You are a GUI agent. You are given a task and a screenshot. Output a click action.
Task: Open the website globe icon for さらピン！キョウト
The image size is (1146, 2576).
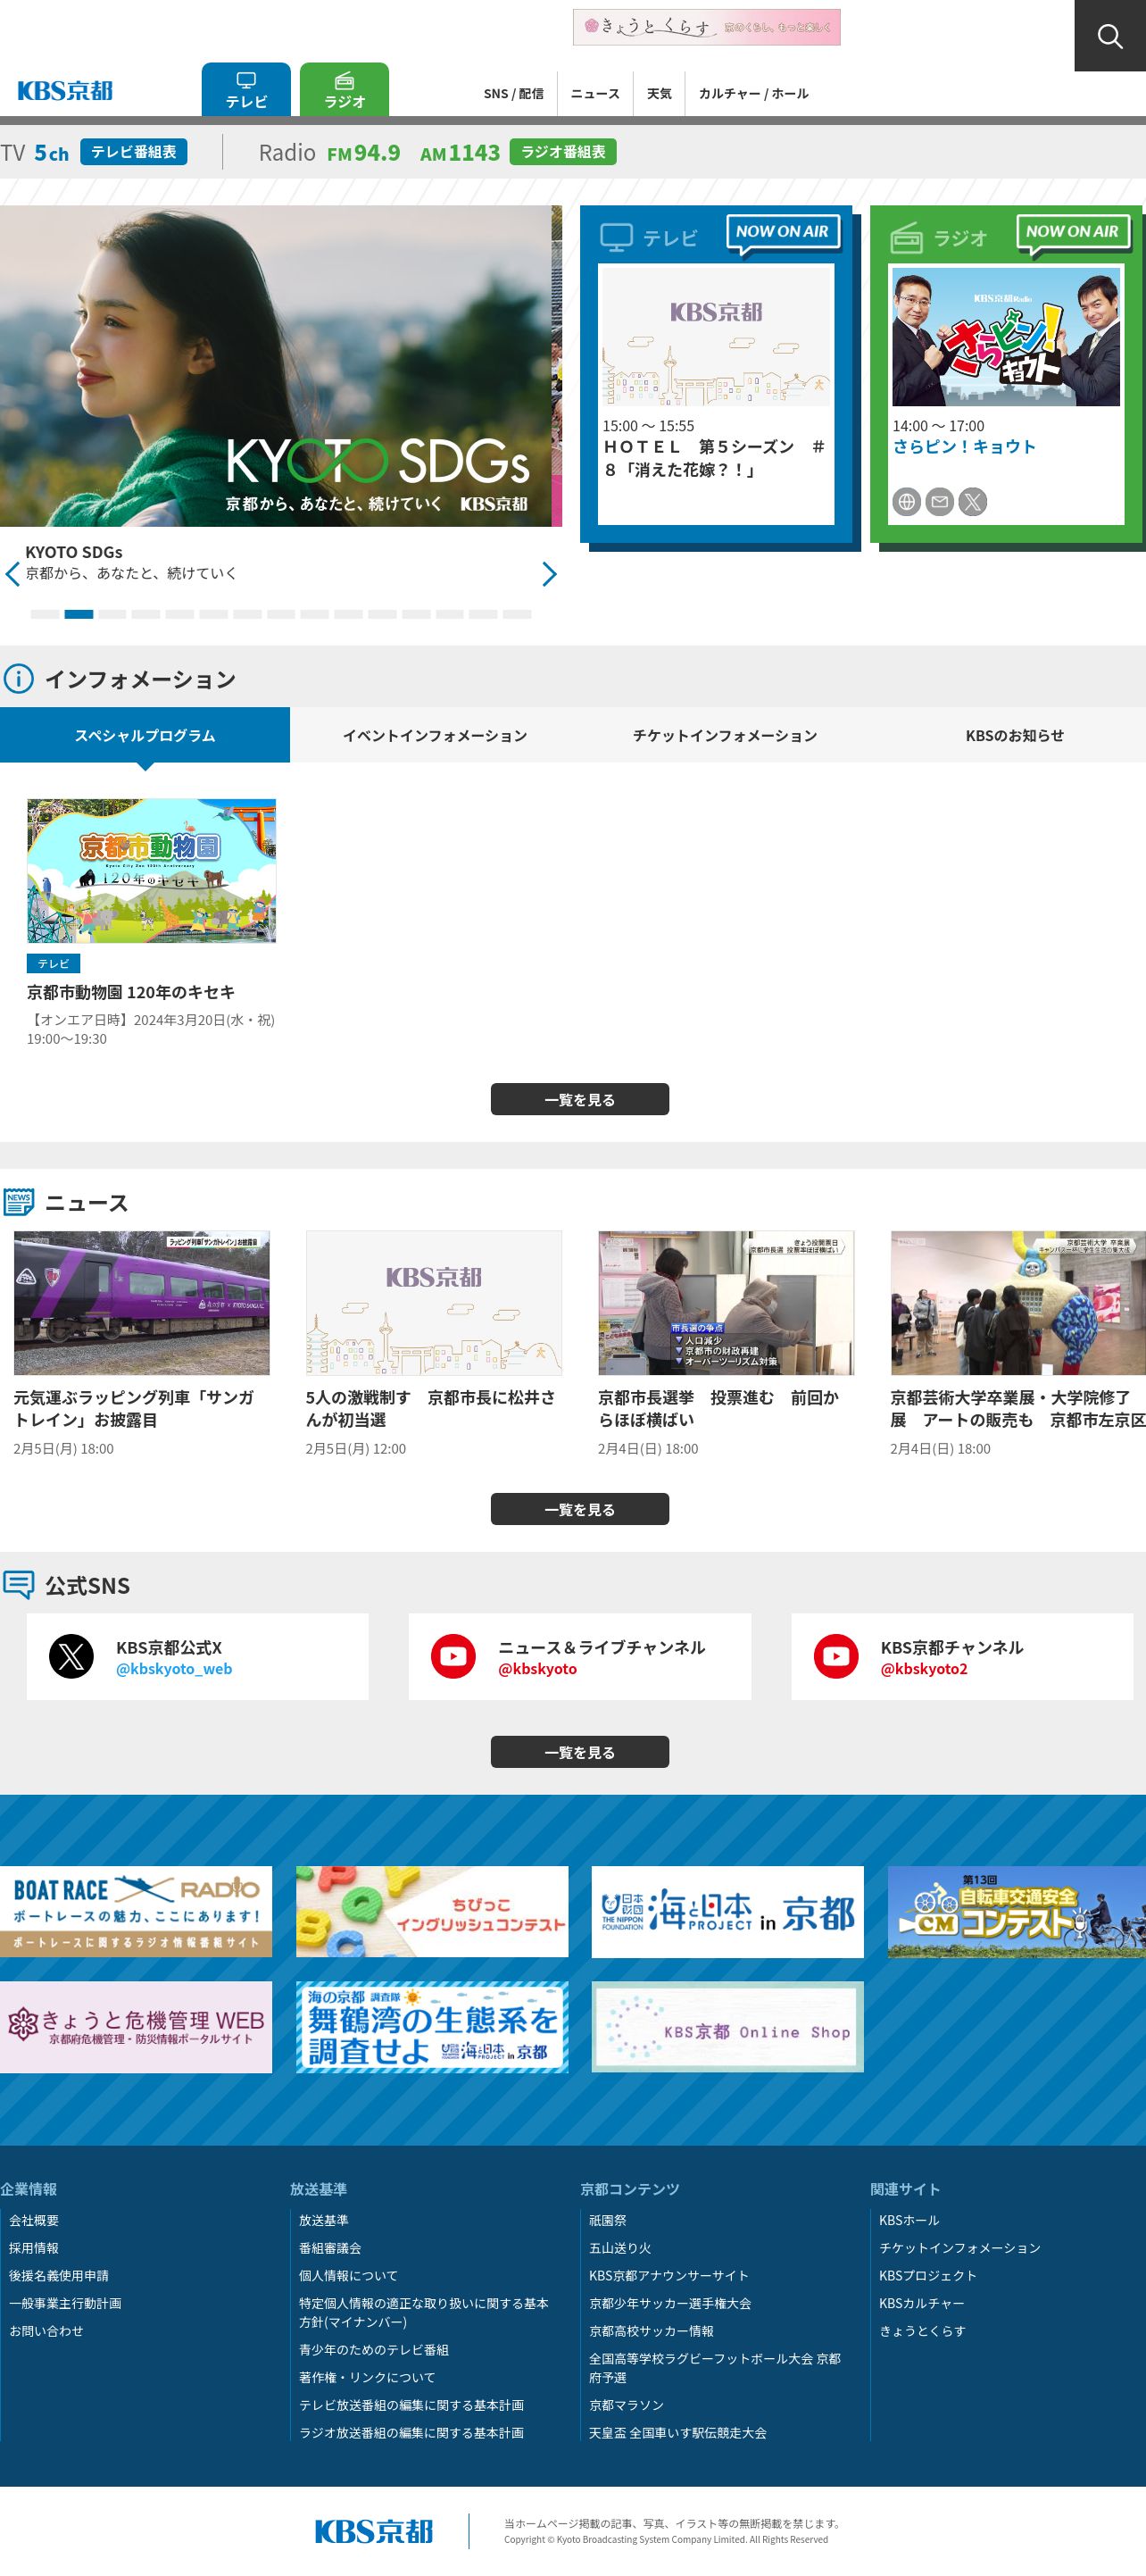pos(906,502)
